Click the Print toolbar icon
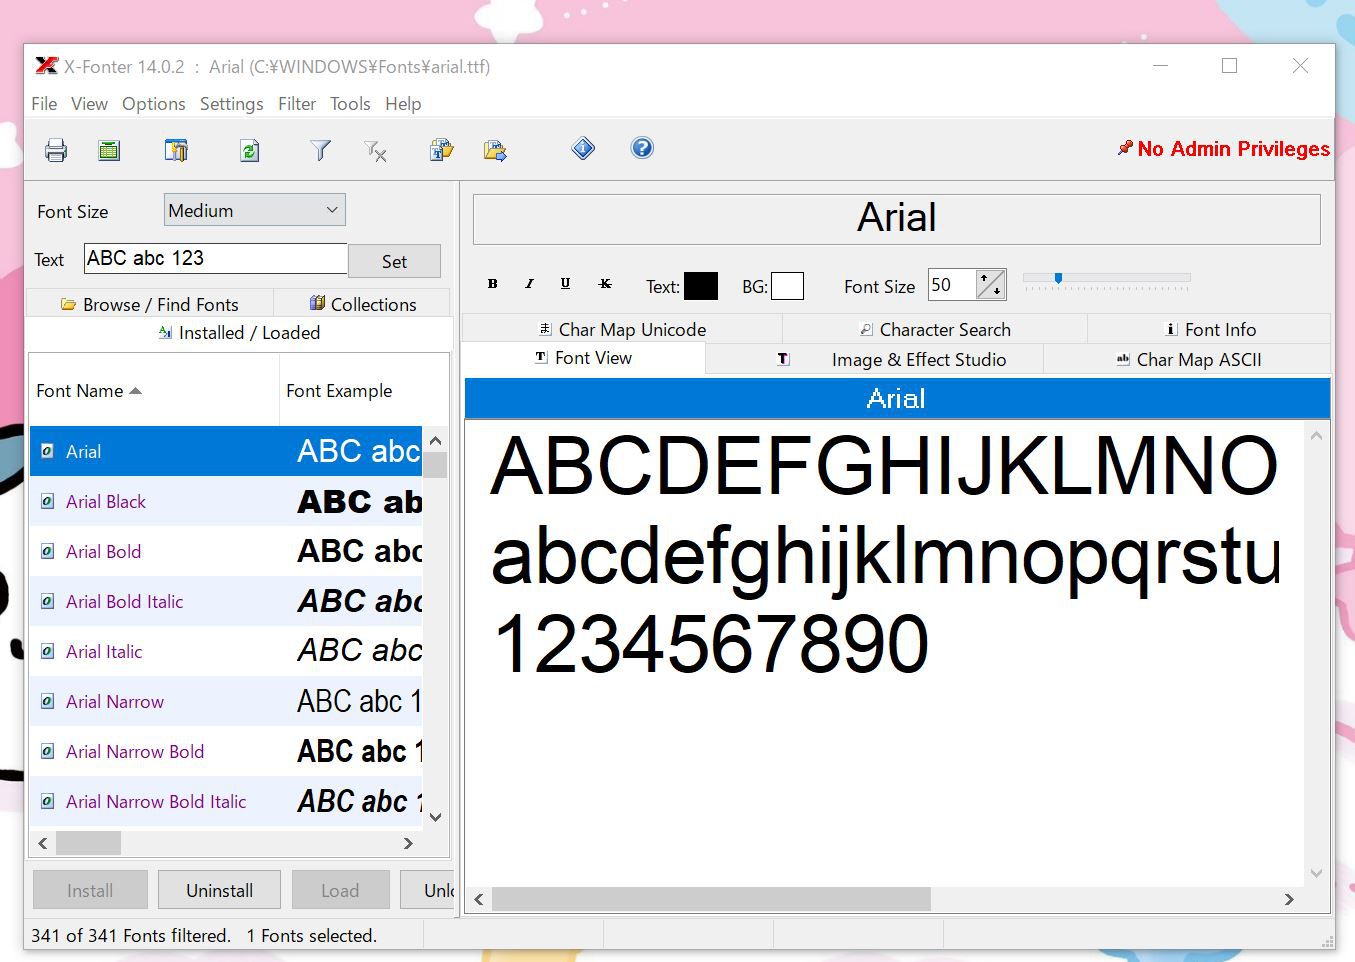The height and width of the screenshot is (962, 1355). coord(56,150)
